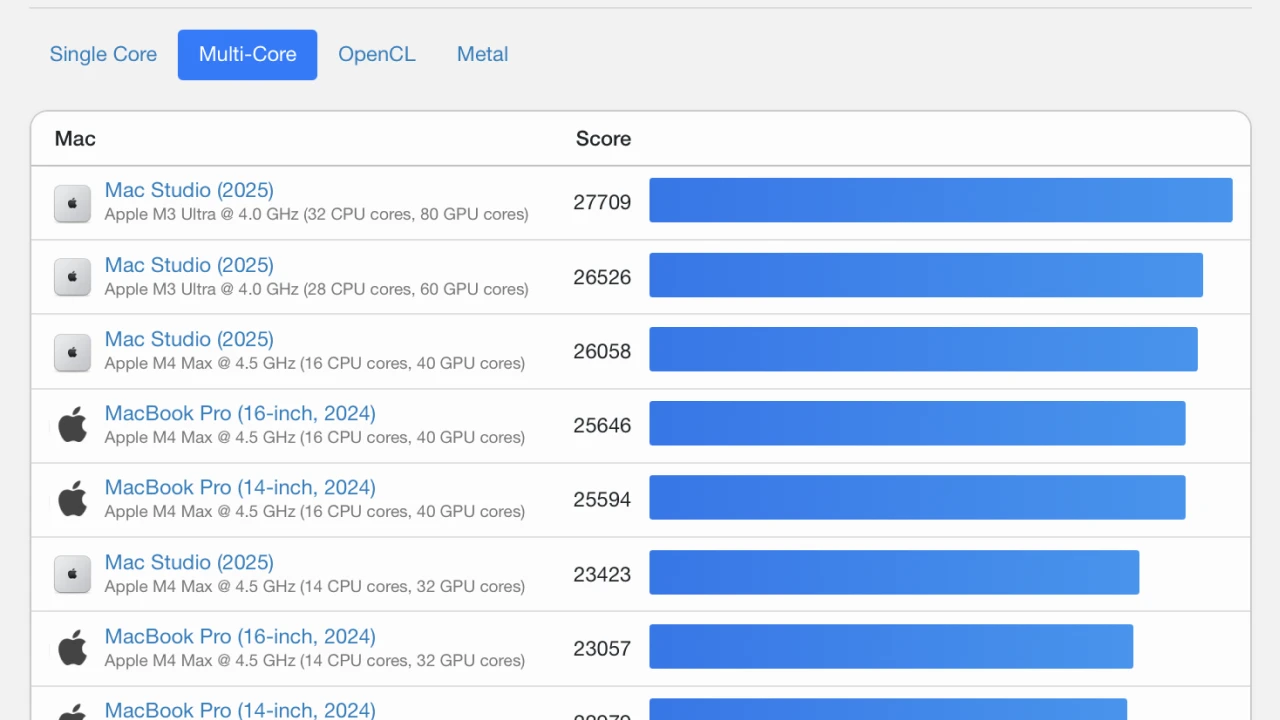Open Mac Studio (2025) link scoring 26526
The height and width of the screenshot is (720, 1280).
point(189,265)
